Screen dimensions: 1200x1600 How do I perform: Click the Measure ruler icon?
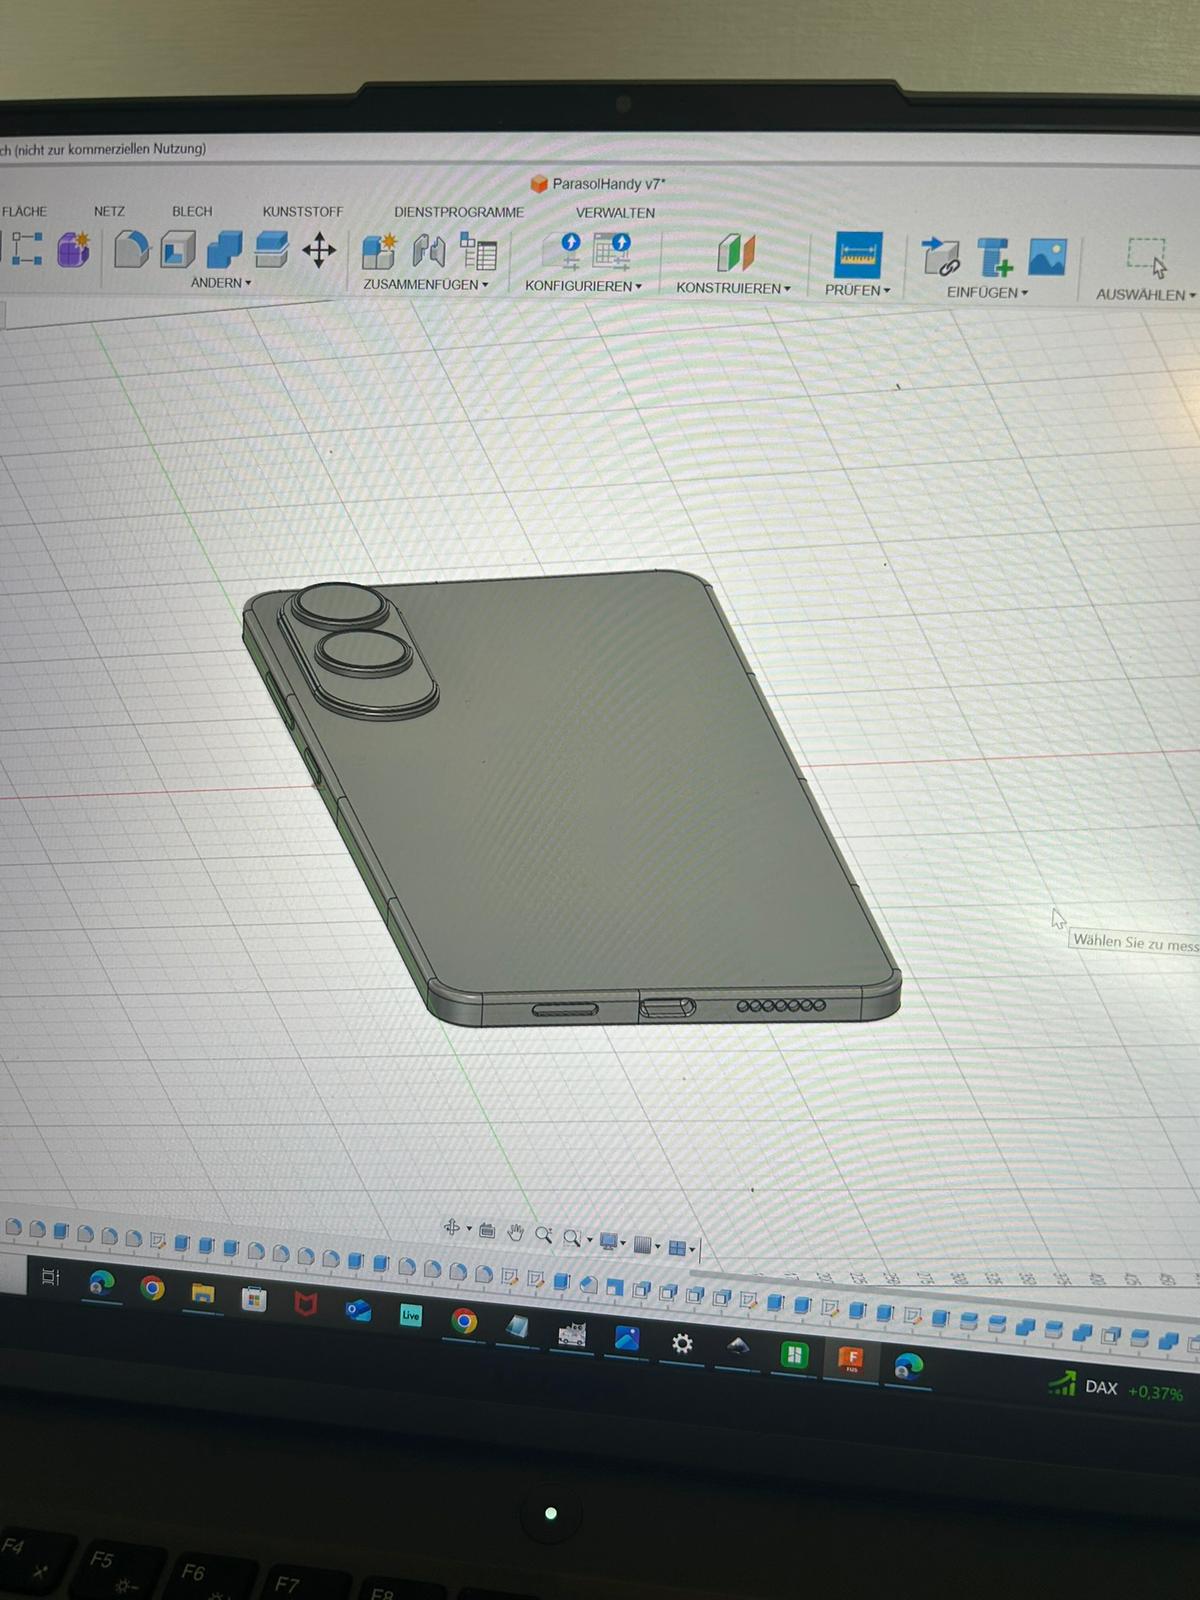pos(858,255)
